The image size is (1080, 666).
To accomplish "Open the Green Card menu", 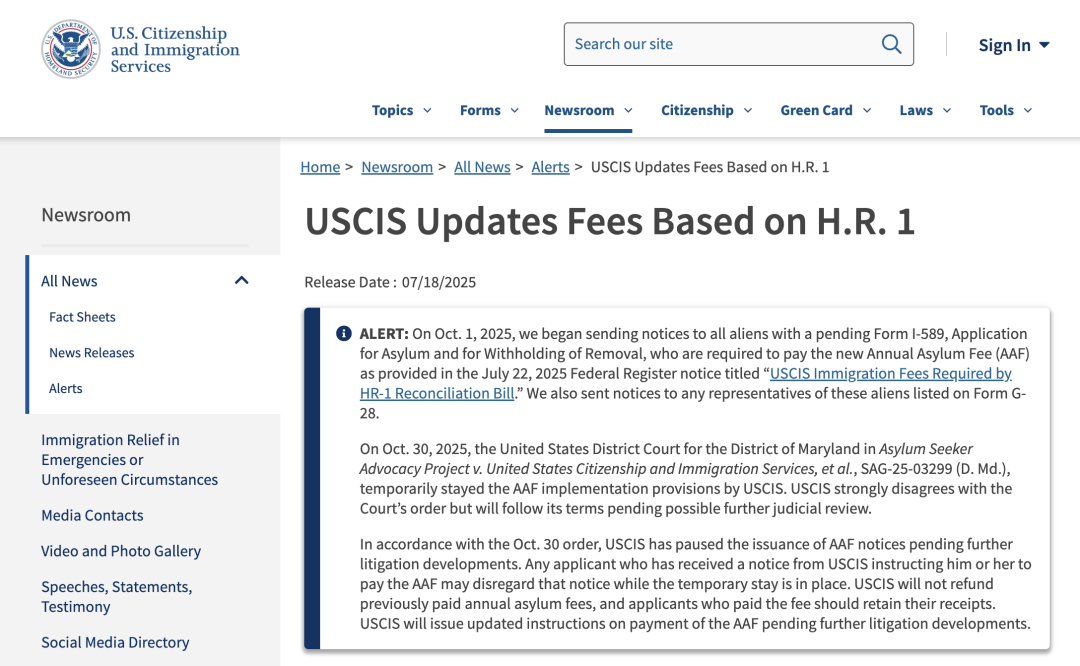I will point(826,110).
